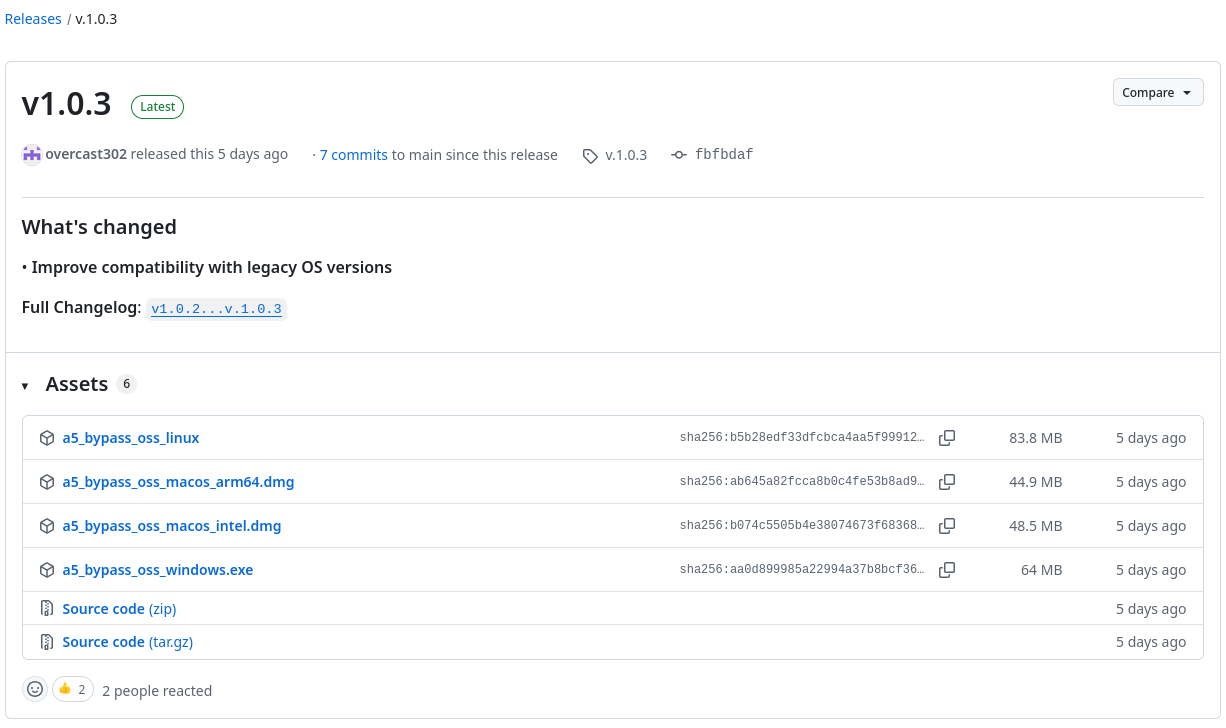Click the package icon beside a5_bypass_oss_linux
The width and height of the screenshot is (1226, 728).
47,437
